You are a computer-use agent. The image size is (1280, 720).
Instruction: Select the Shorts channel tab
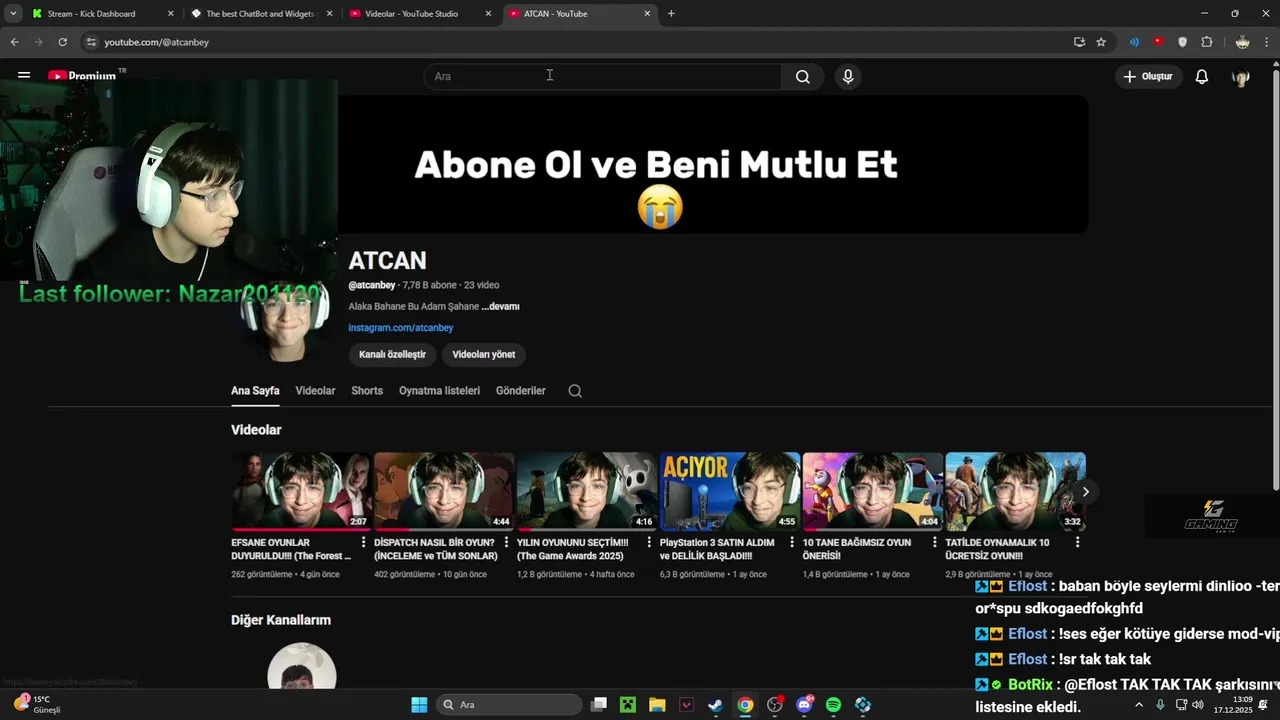click(x=367, y=391)
